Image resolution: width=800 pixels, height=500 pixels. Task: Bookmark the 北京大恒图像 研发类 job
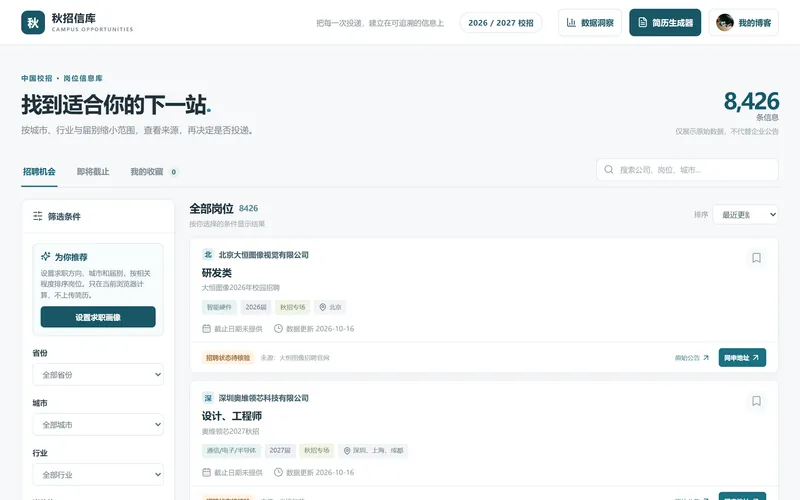pyautogui.click(x=756, y=258)
